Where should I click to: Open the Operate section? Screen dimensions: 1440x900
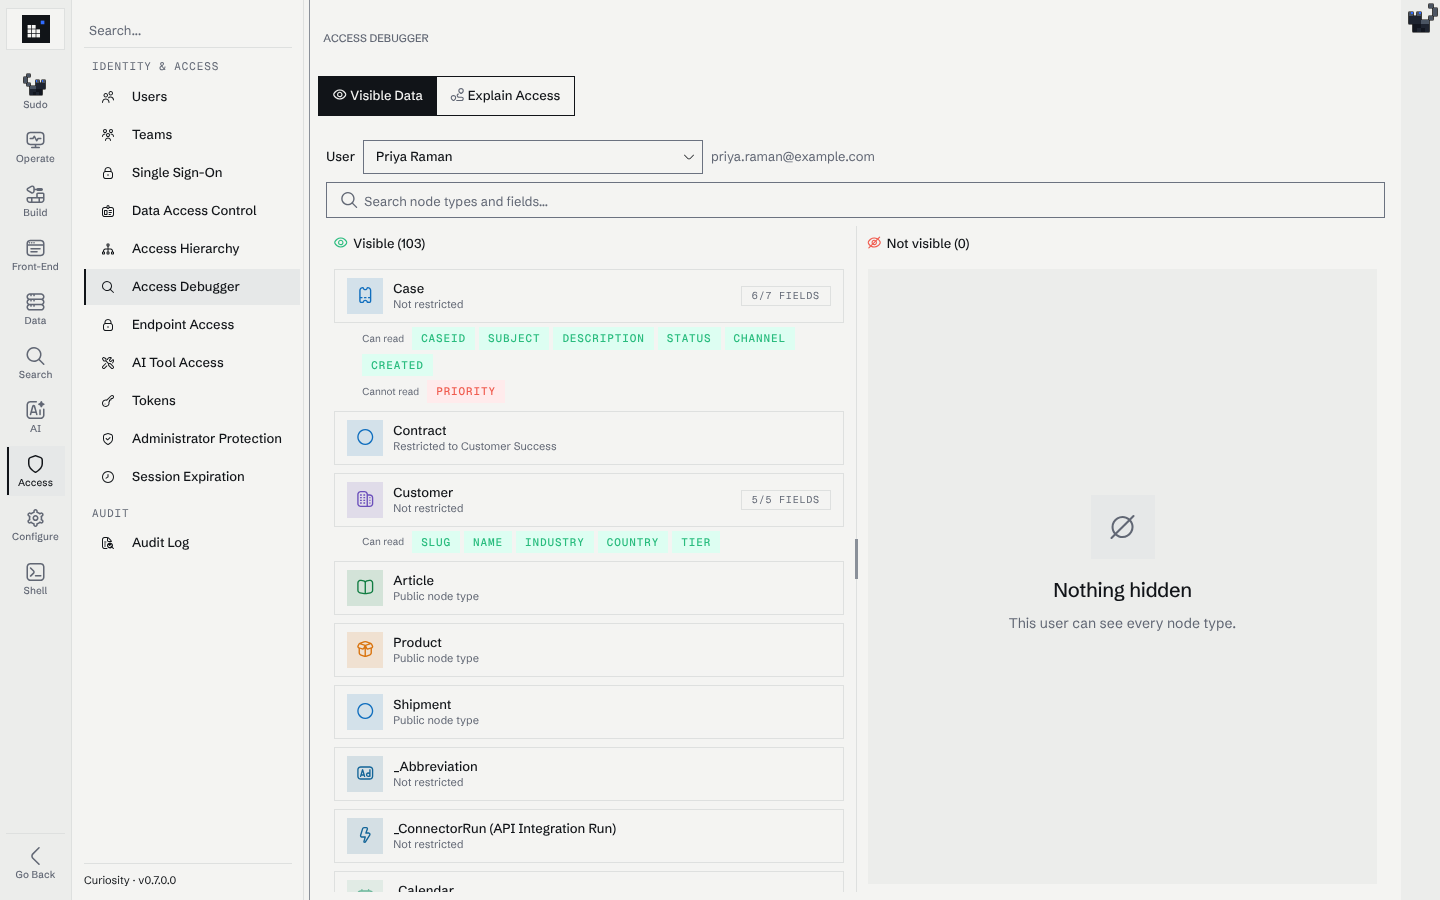pyautogui.click(x=35, y=147)
